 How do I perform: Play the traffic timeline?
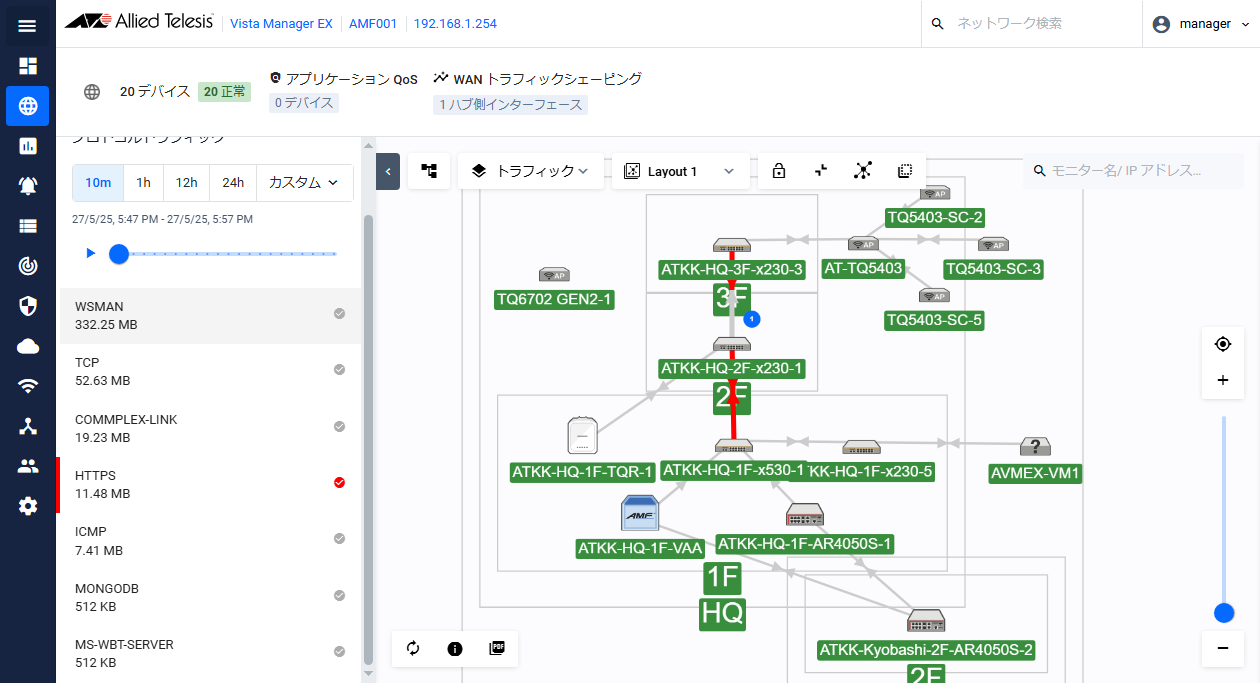(x=91, y=253)
